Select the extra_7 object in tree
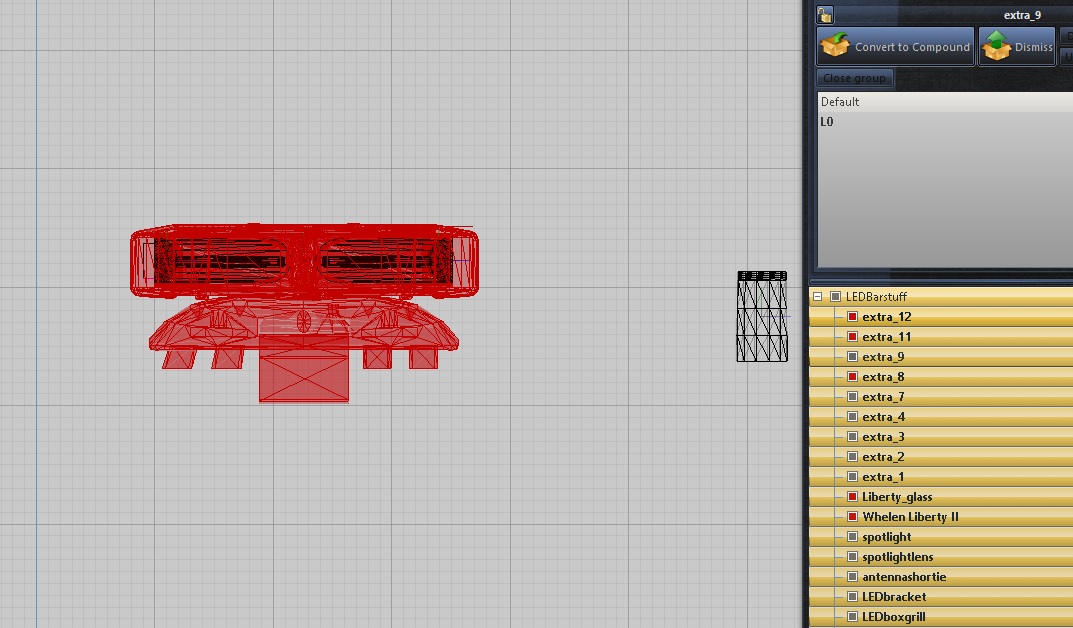The height and width of the screenshot is (628, 1073). click(x=883, y=397)
